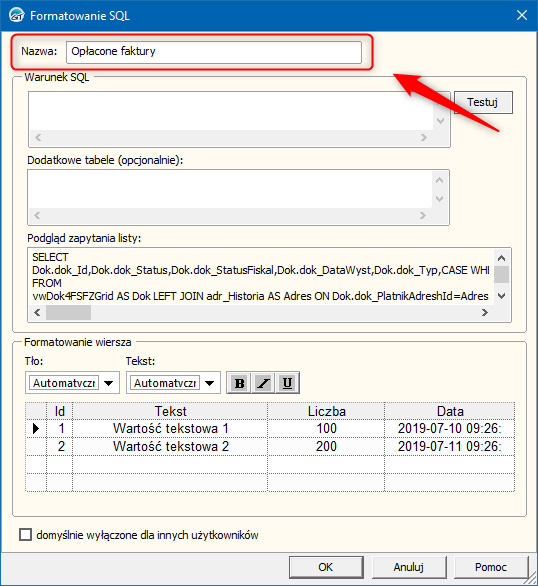Toggle italic row formatting
The width and height of the screenshot is (538, 586).
coord(263,383)
